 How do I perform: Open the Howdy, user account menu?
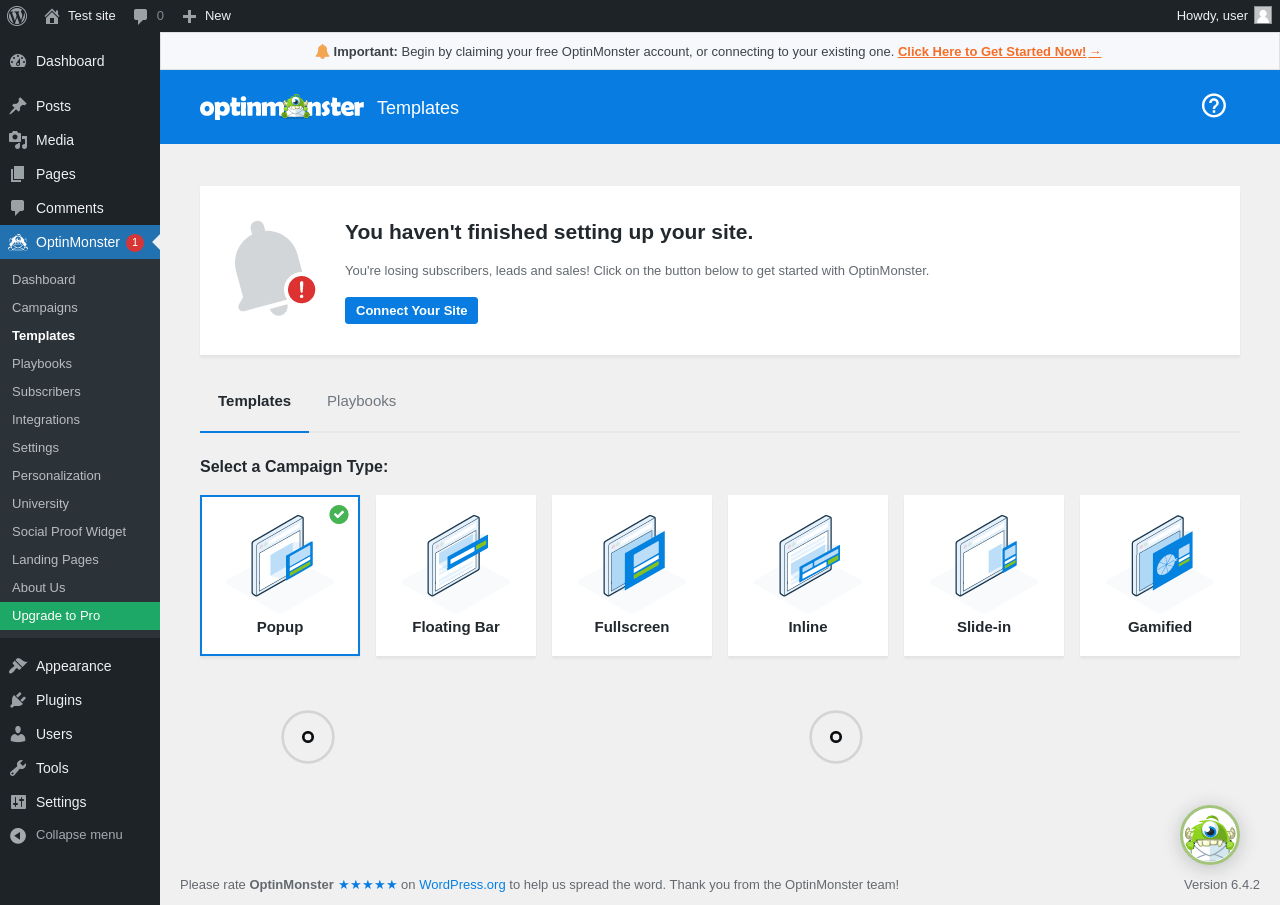pos(1224,16)
